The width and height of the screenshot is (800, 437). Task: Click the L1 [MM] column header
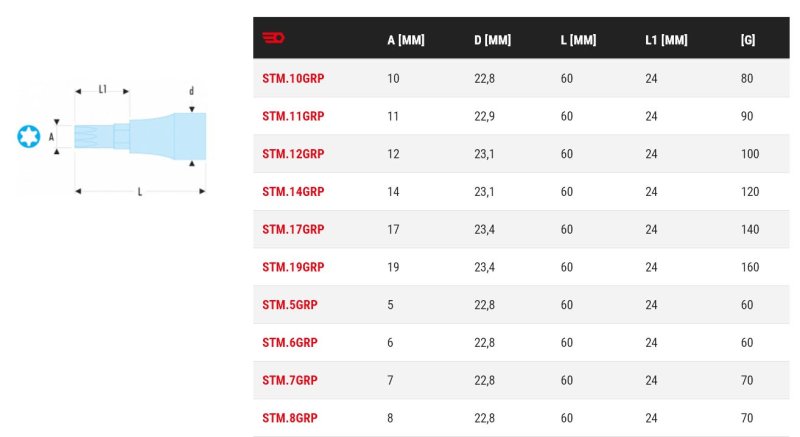click(x=666, y=40)
